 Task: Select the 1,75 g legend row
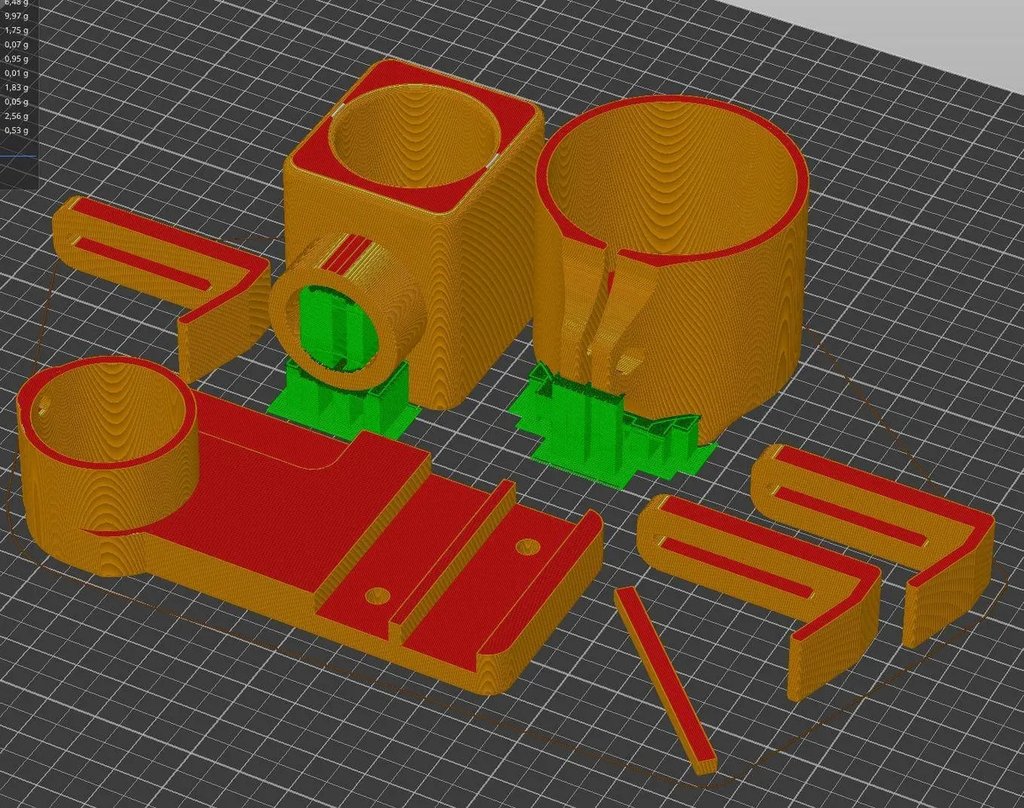[18, 30]
